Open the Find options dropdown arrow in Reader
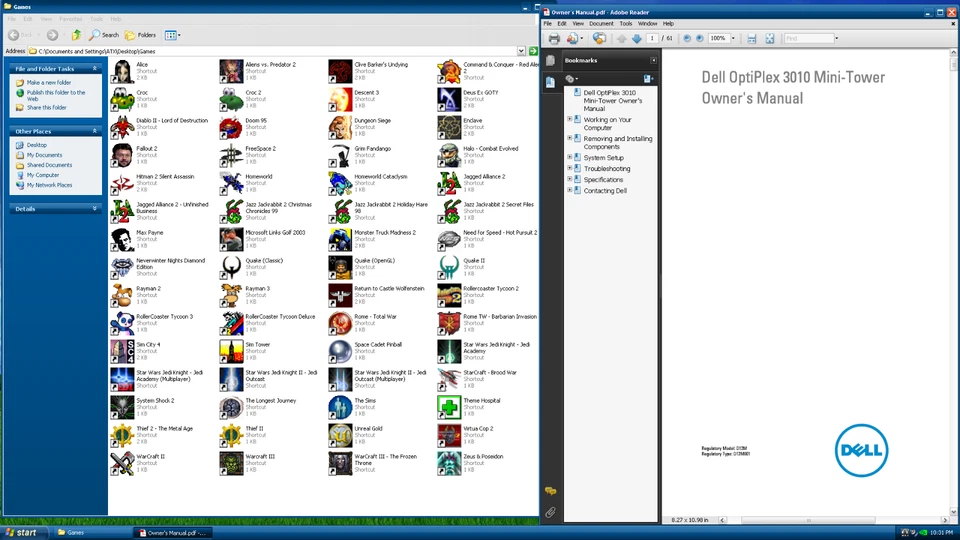Screen dimensions: 960x540 pos(837,39)
